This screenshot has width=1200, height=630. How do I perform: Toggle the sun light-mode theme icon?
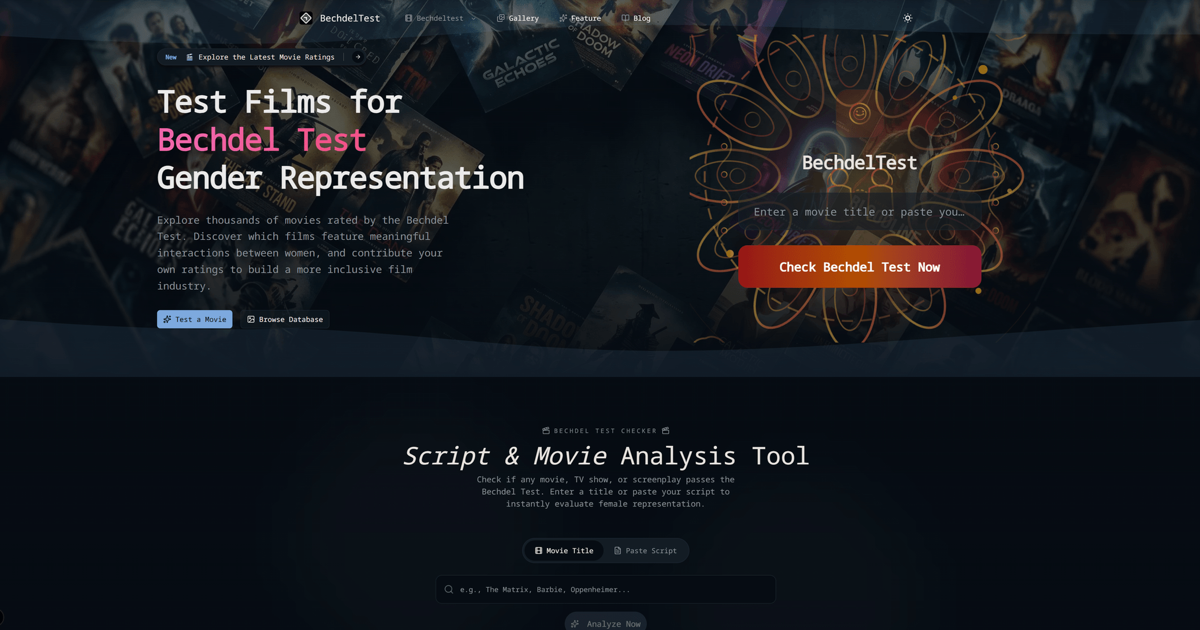(x=908, y=18)
